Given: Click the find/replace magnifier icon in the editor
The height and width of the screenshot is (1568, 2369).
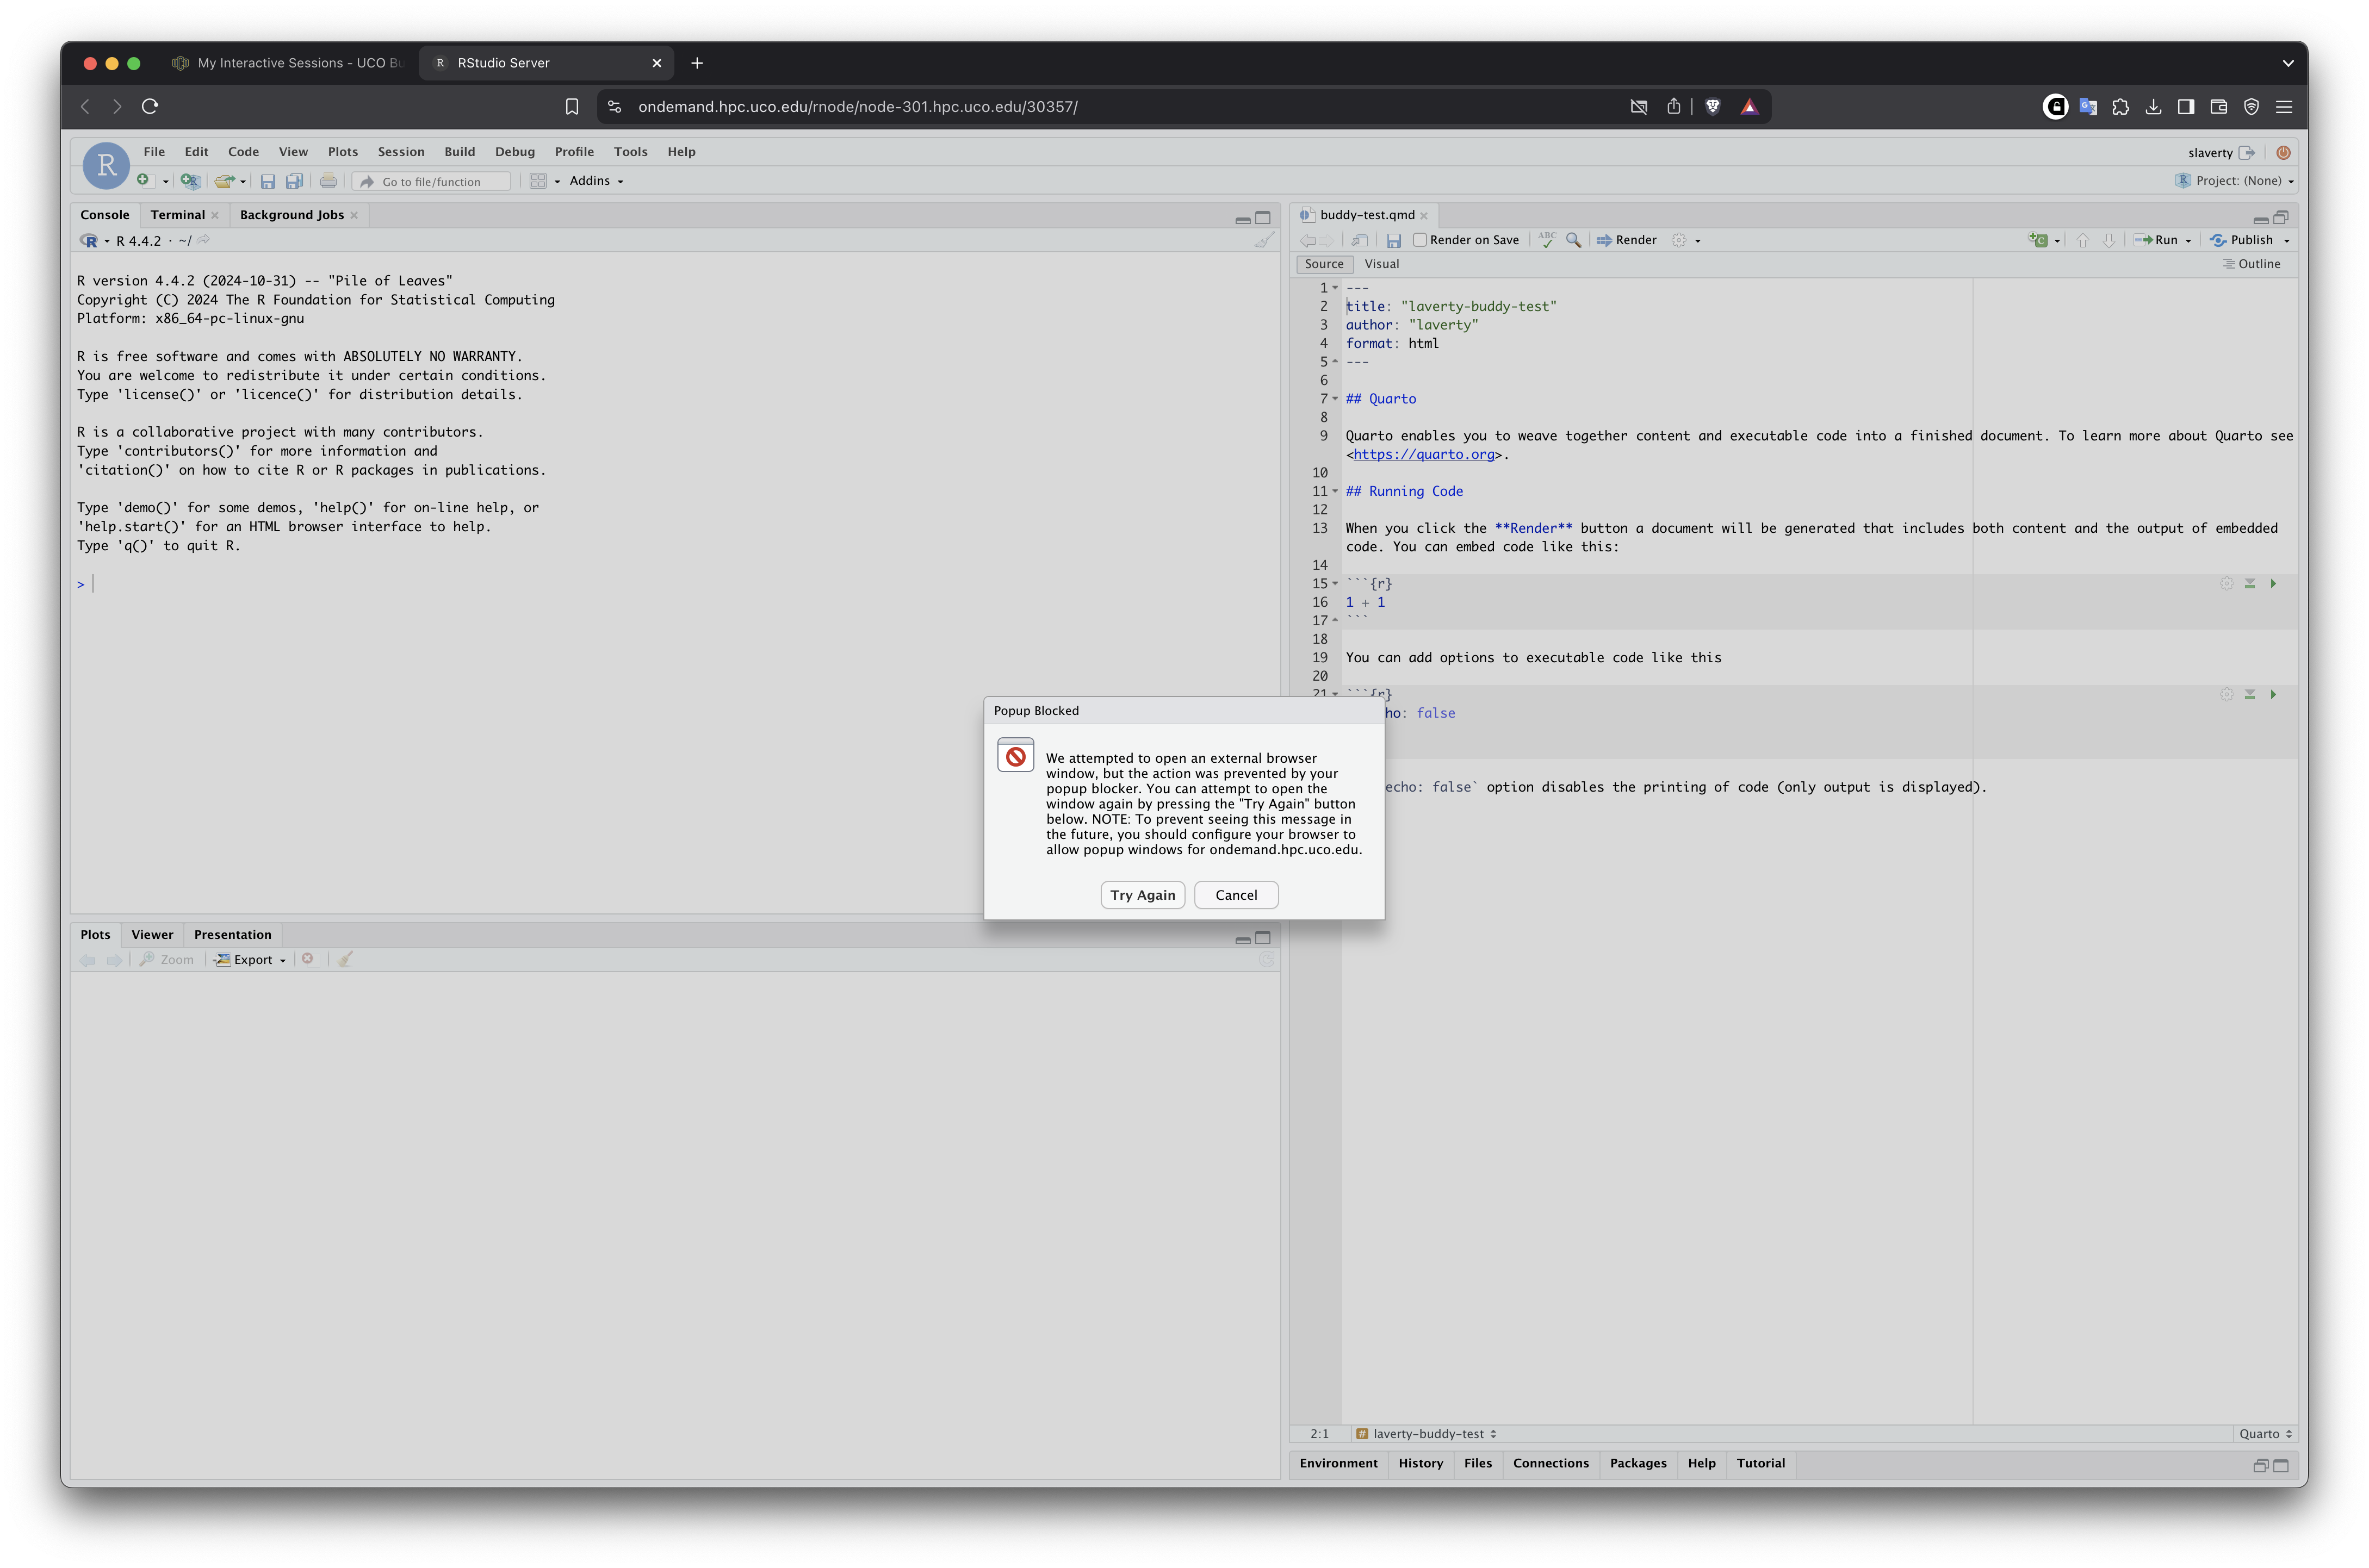Looking at the screenshot, I should 1573,240.
